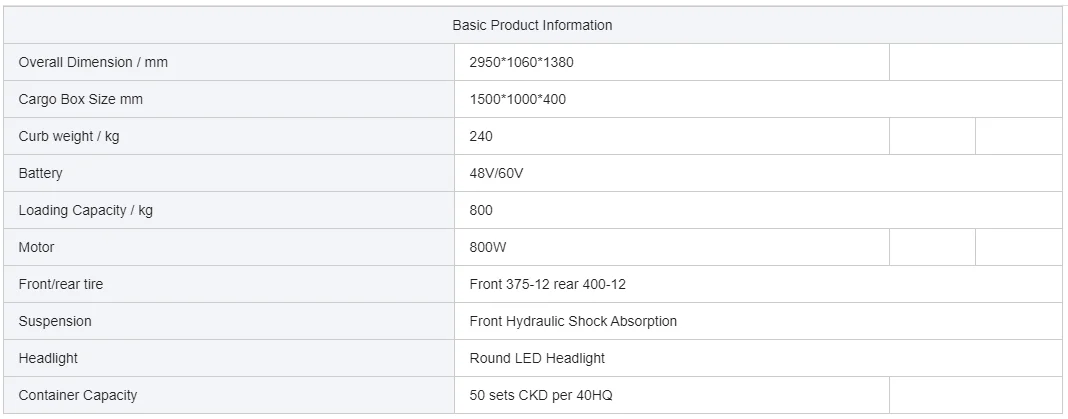Click the 2950*1060*1380 dimension value
Image resolution: width=1068 pixels, height=419 pixels.
coord(521,62)
